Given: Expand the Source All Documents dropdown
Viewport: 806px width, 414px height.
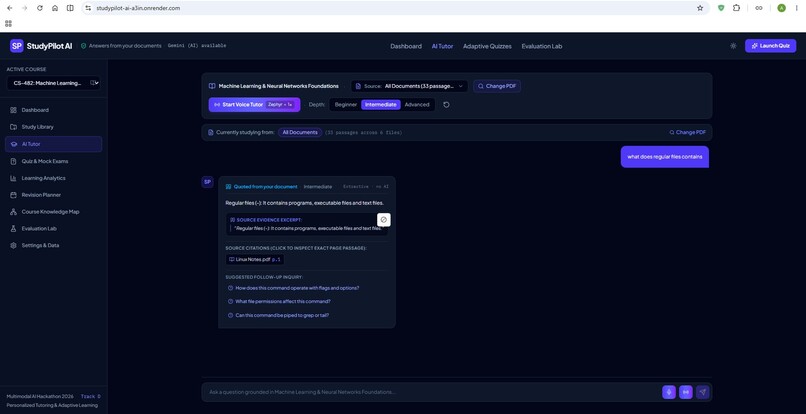Looking at the screenshot, I should click(x=409, y=86).
